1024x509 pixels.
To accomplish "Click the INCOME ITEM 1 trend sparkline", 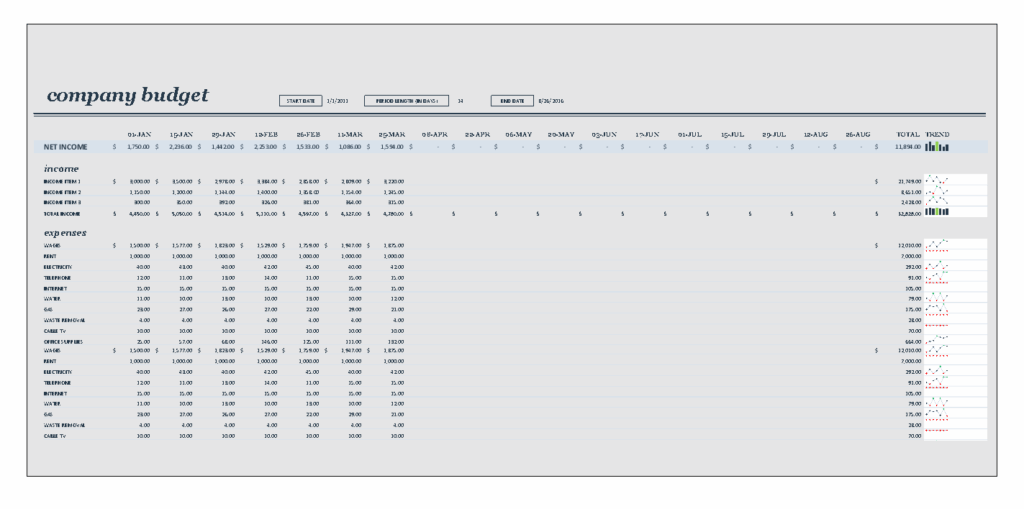I will pyautogui.click(x=937, y=180).
